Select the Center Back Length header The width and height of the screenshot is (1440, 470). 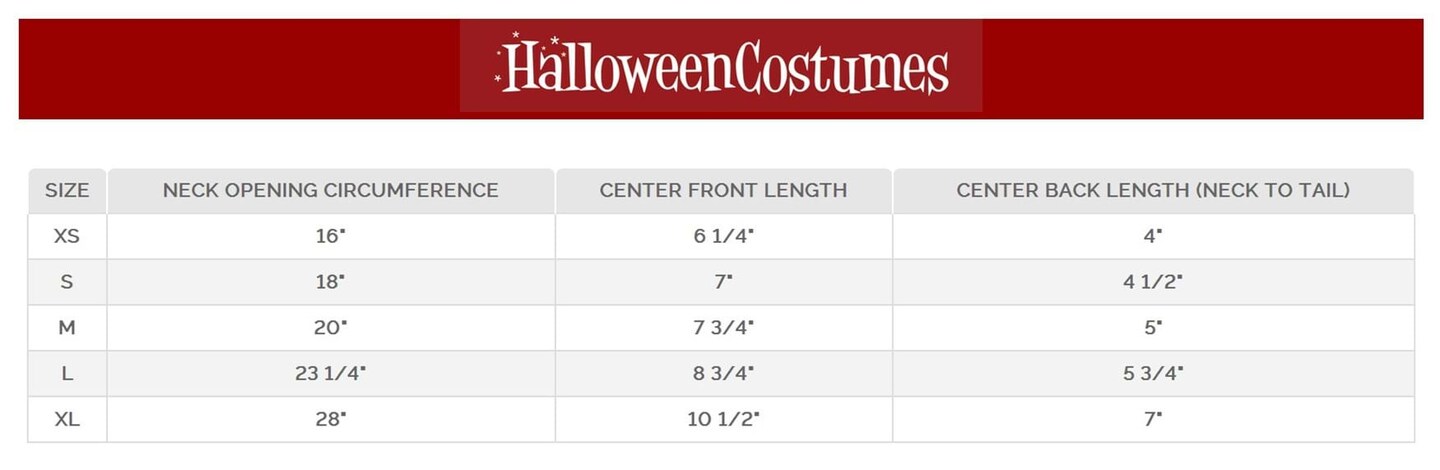click(1153, 190)
